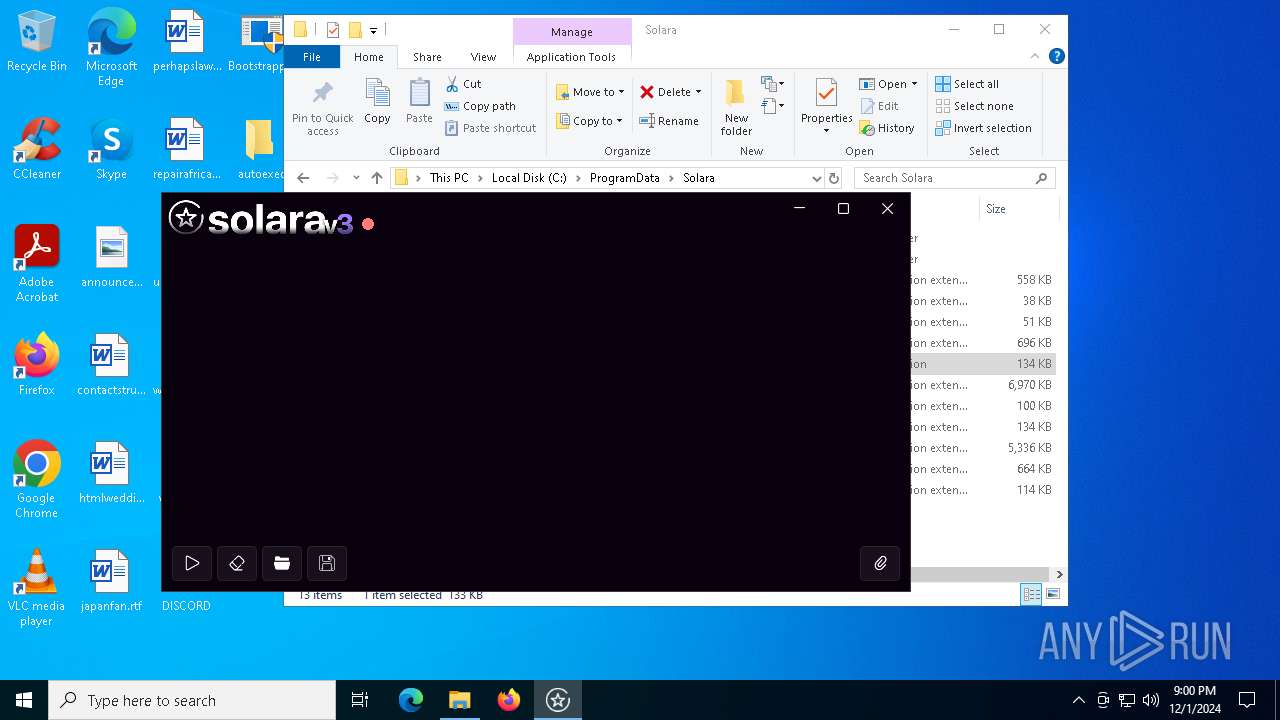Switch to details view in Explorer
This screenshot has width=1280, height=720.
pos(1031,594)
